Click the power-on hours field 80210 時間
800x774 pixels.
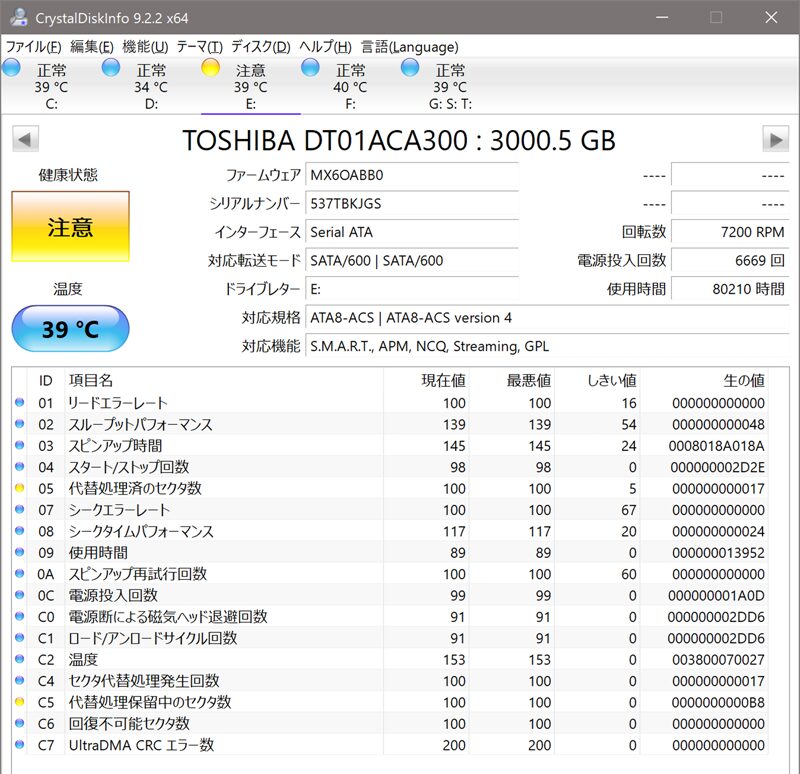tap(730, 289)
